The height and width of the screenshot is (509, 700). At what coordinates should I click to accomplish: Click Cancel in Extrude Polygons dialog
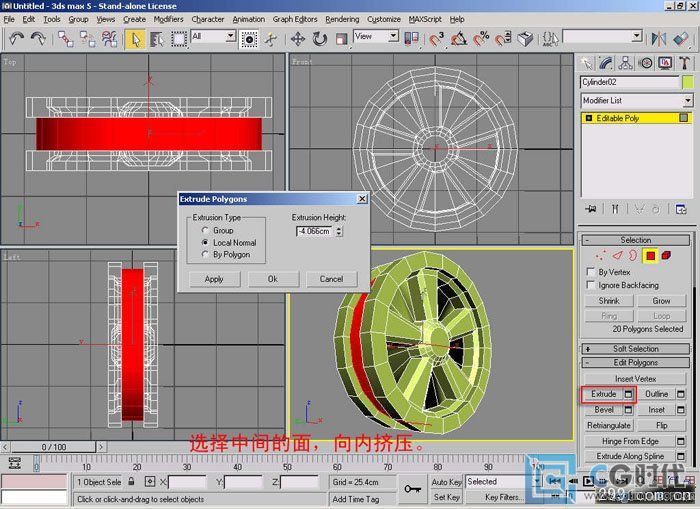coord(332,279)
